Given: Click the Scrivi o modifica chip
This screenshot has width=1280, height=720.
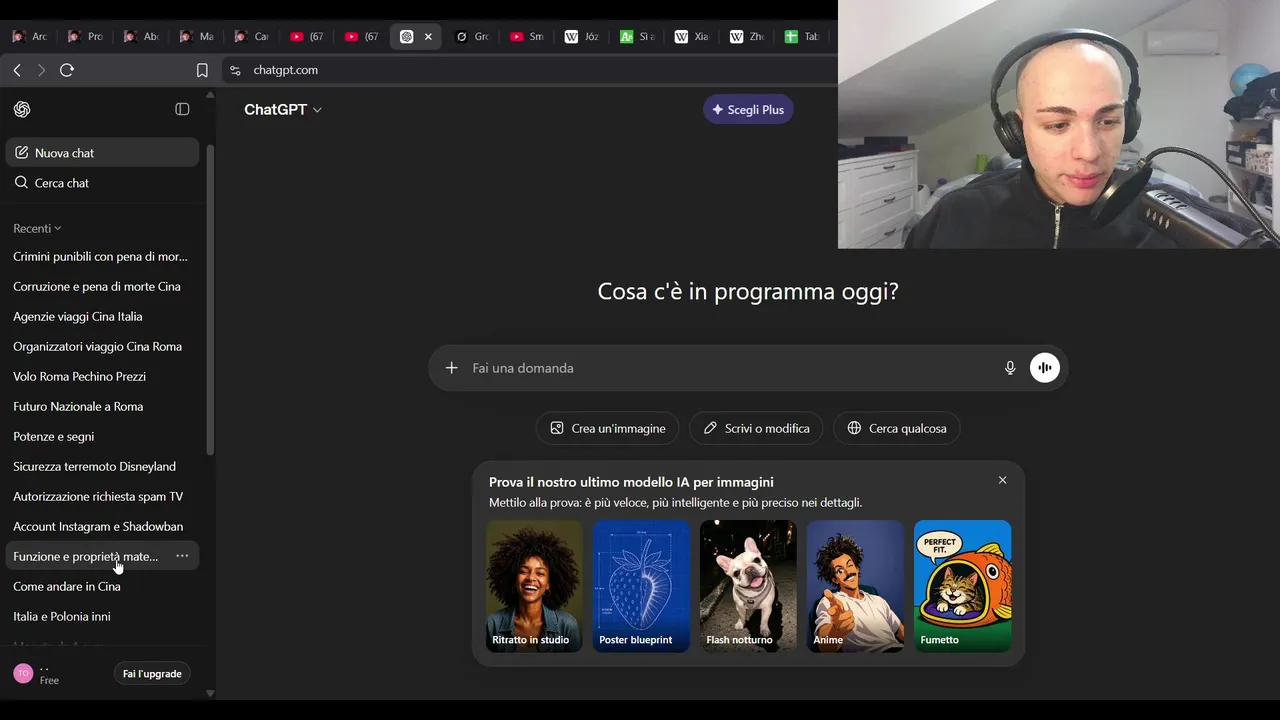Looking at the screenshot, I should 756,428.
